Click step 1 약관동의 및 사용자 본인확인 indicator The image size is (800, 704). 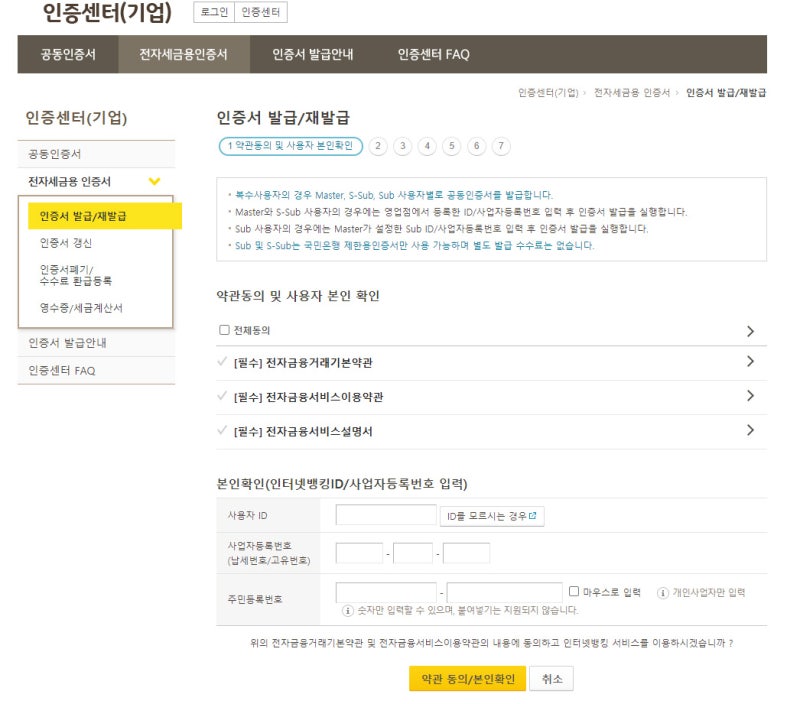[291, 146]
